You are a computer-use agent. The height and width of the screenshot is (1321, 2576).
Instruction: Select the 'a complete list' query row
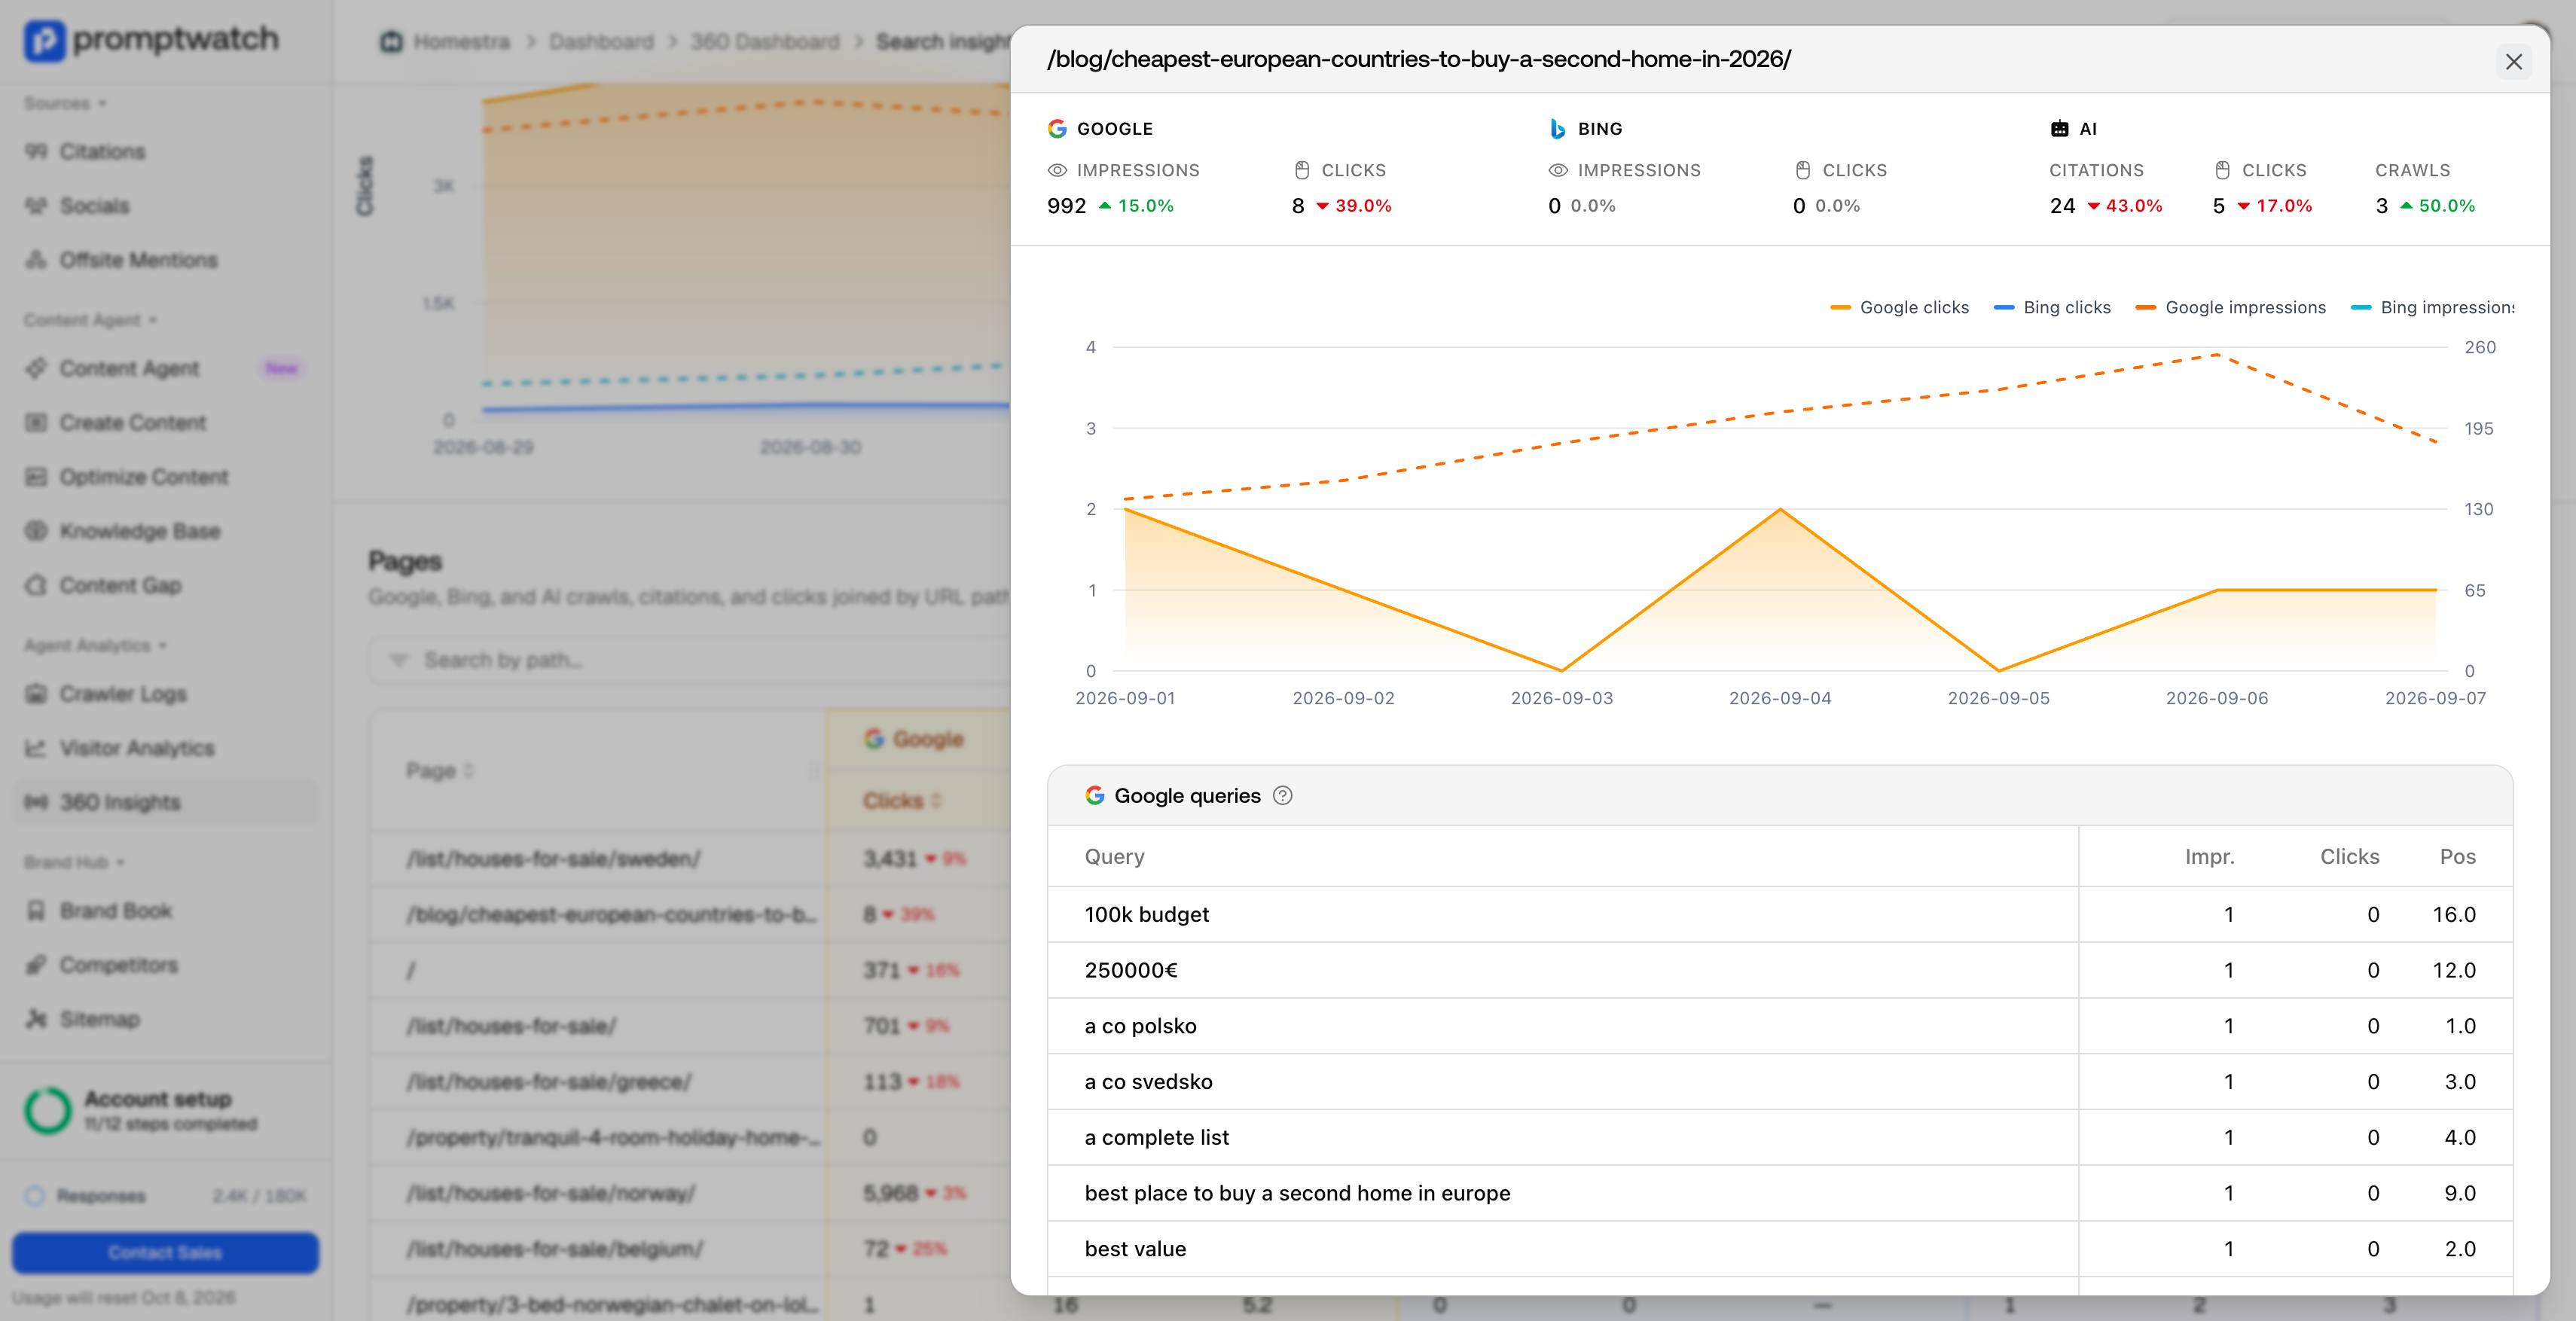click(x=1780, y=1138)
